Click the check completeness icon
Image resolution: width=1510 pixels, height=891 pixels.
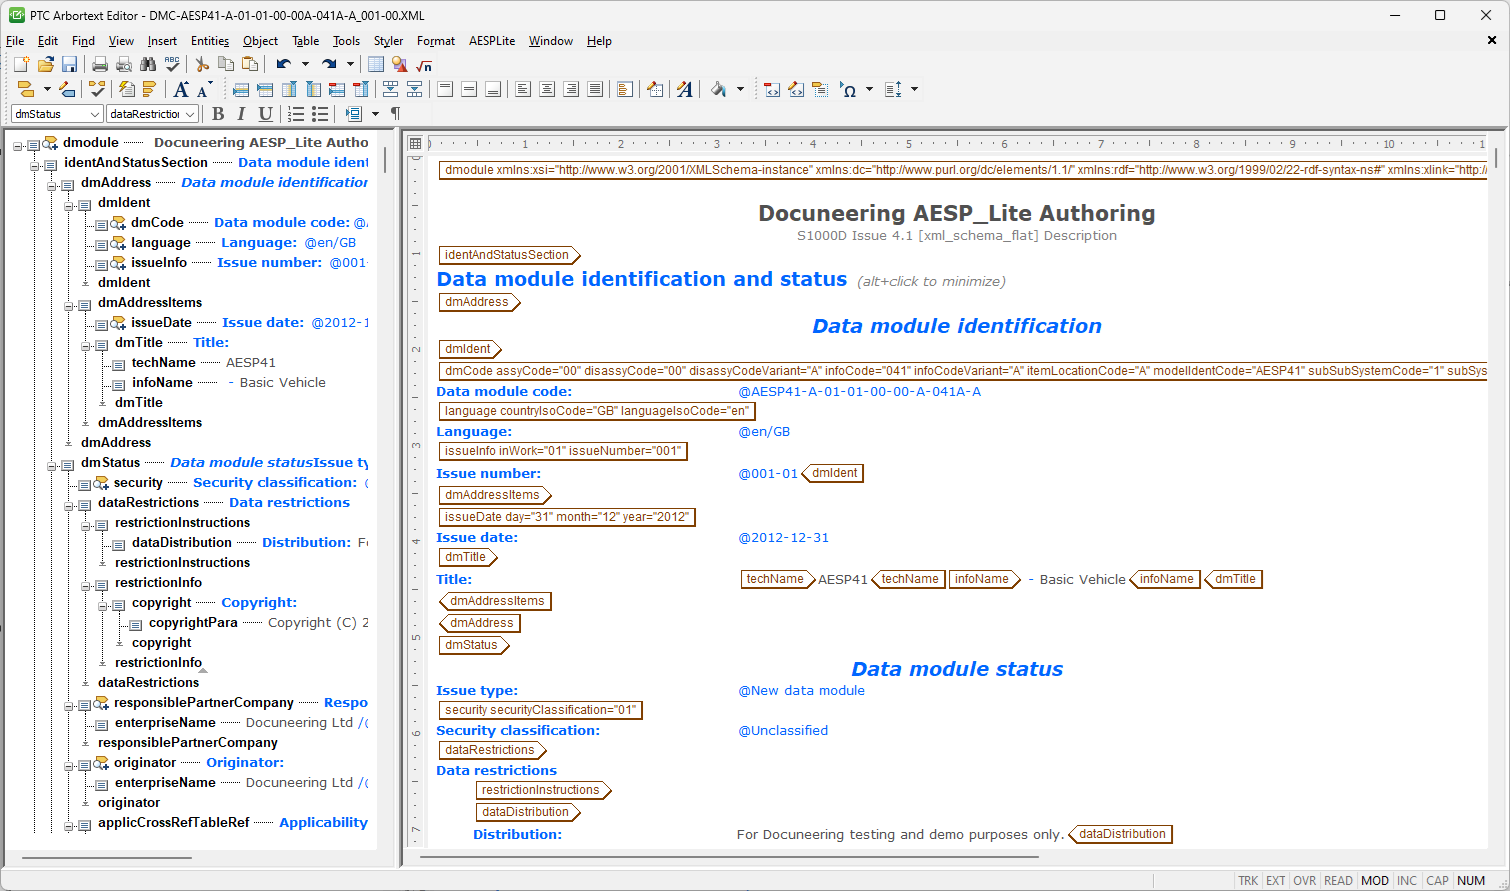click(97, 89)
